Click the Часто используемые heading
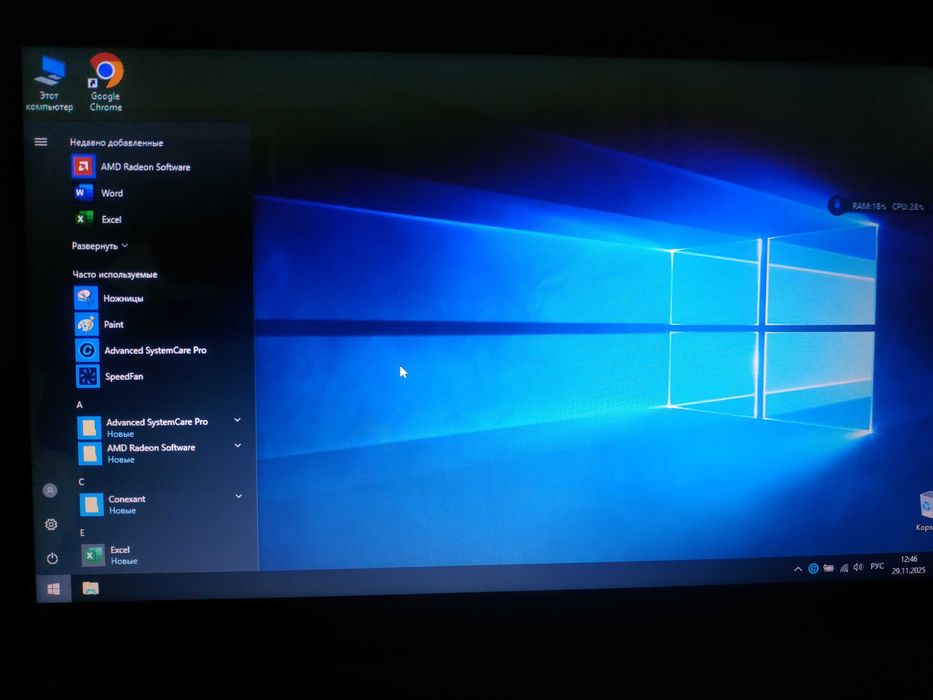 point(115,274)
